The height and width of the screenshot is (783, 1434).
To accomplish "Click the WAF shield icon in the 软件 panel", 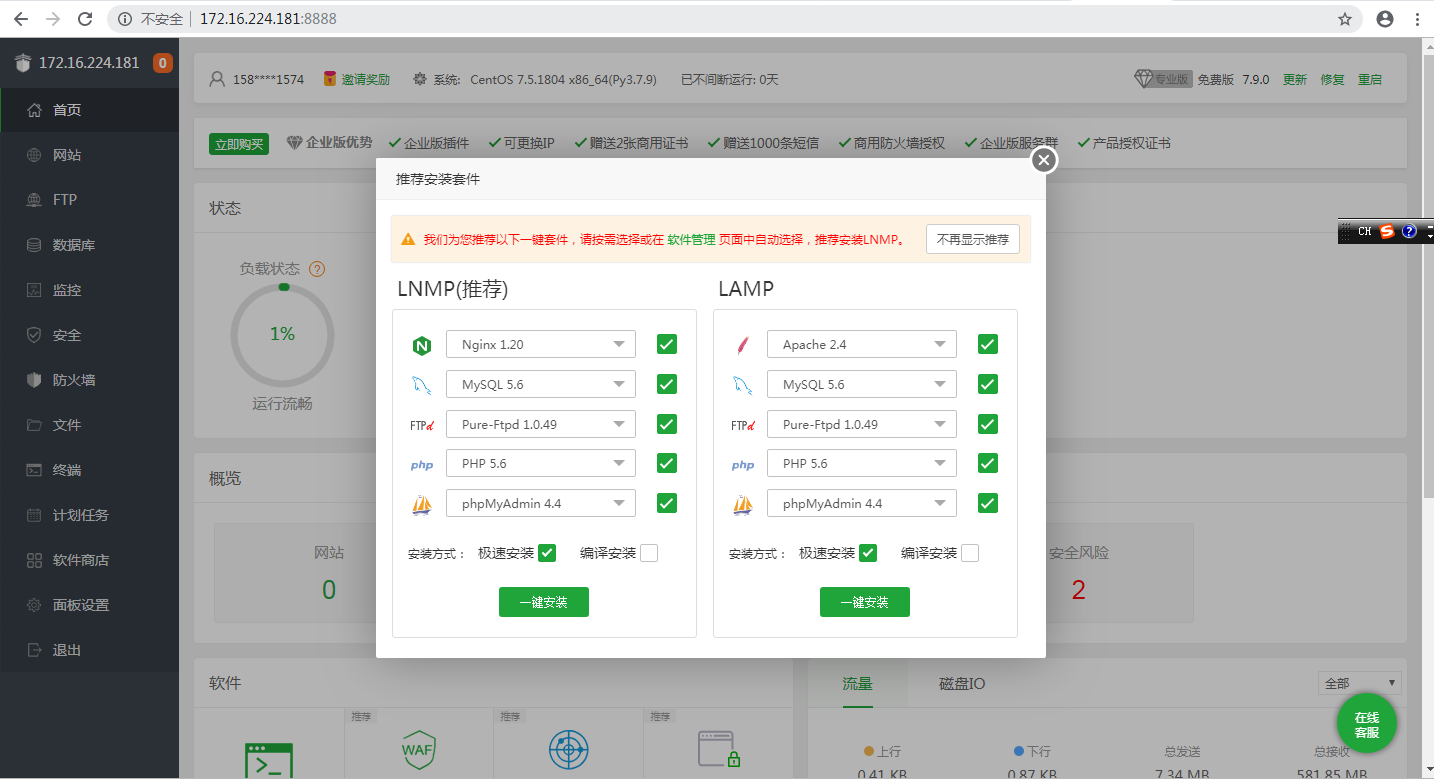I will point(418,749).
